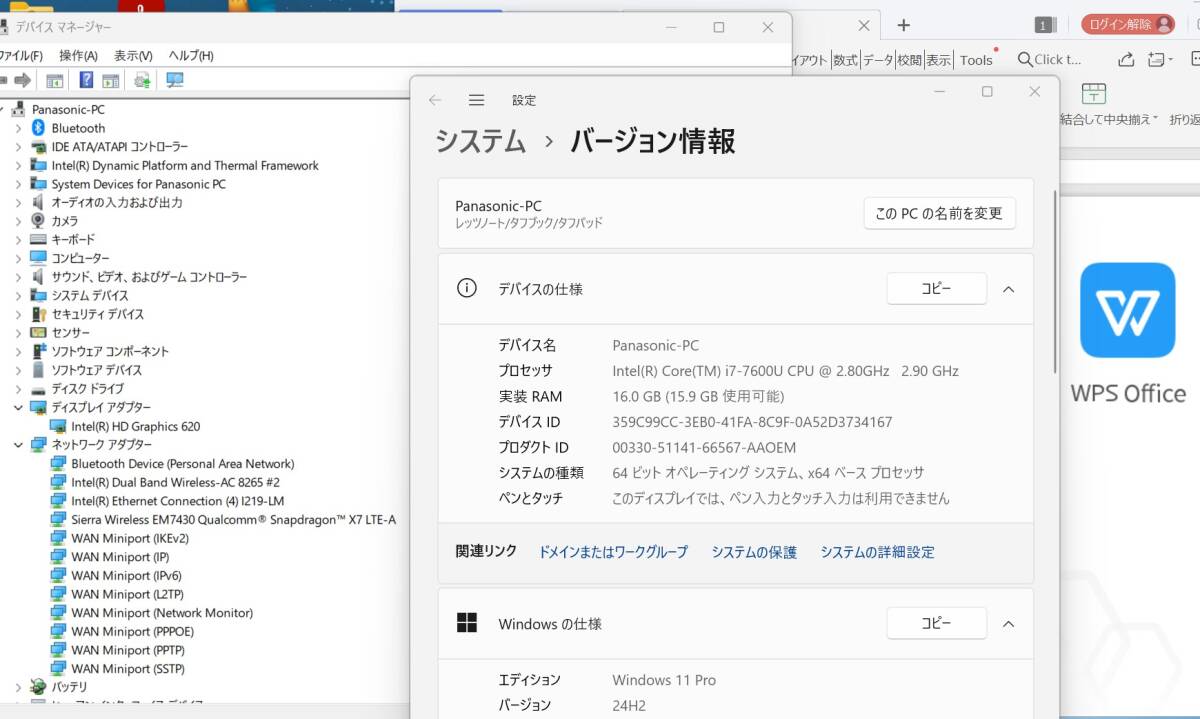Click the カメラ device icon in tree

(x=39, y=221)
